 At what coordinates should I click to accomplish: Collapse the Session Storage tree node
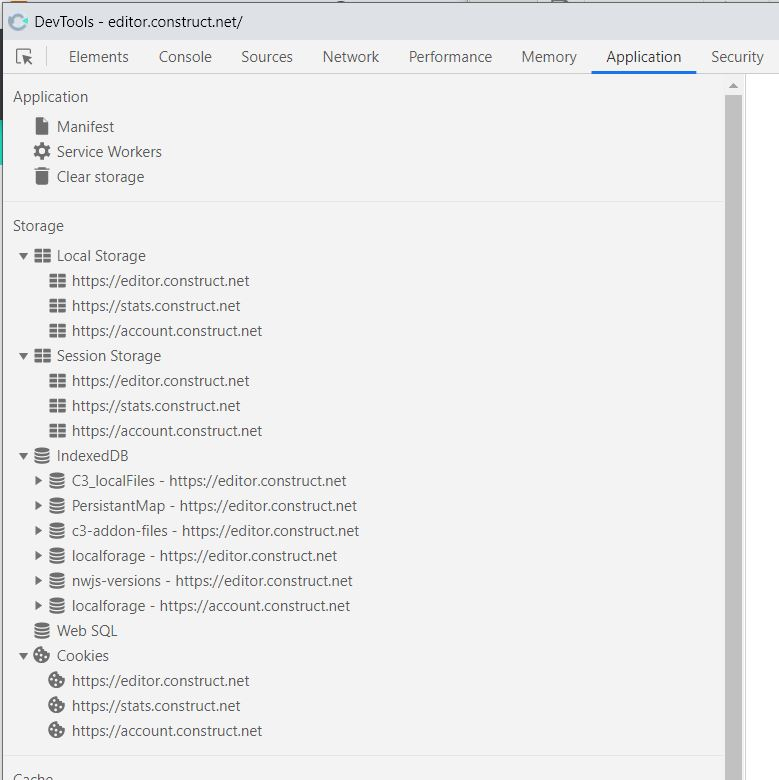23,356
